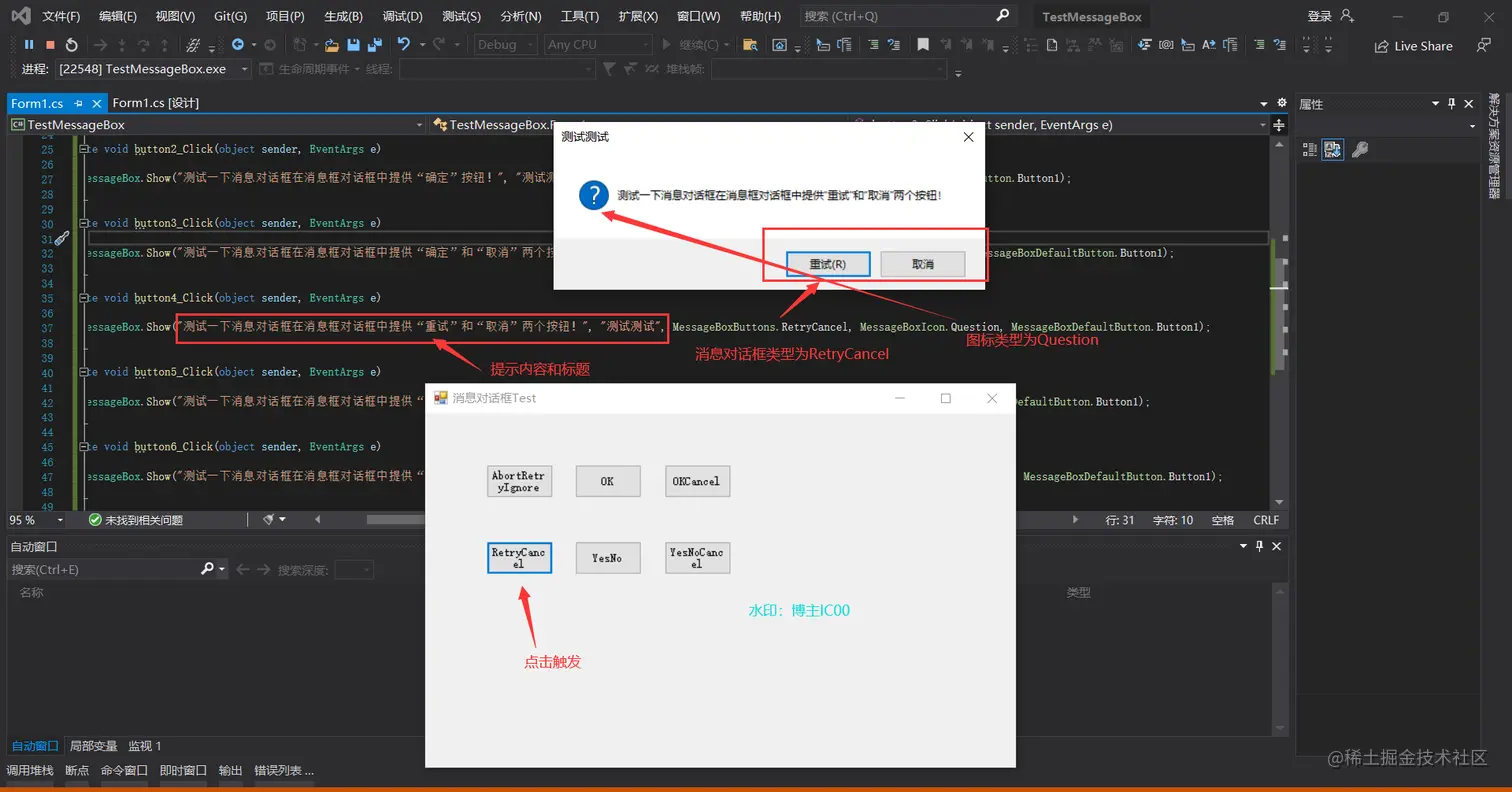Viewport: 1512px width, 792px height.
Task: Switch to the Form1.cs [设计] tab
Action: (x=156, y=103)
